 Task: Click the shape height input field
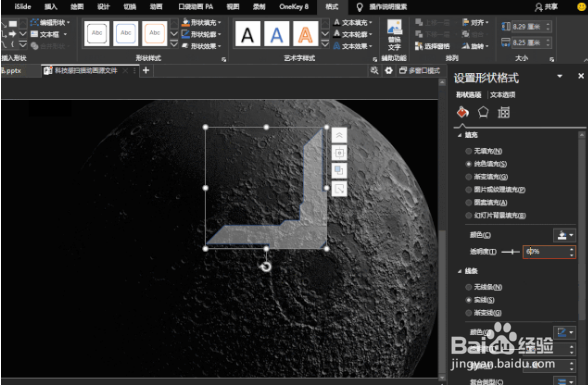coord(528,26)
